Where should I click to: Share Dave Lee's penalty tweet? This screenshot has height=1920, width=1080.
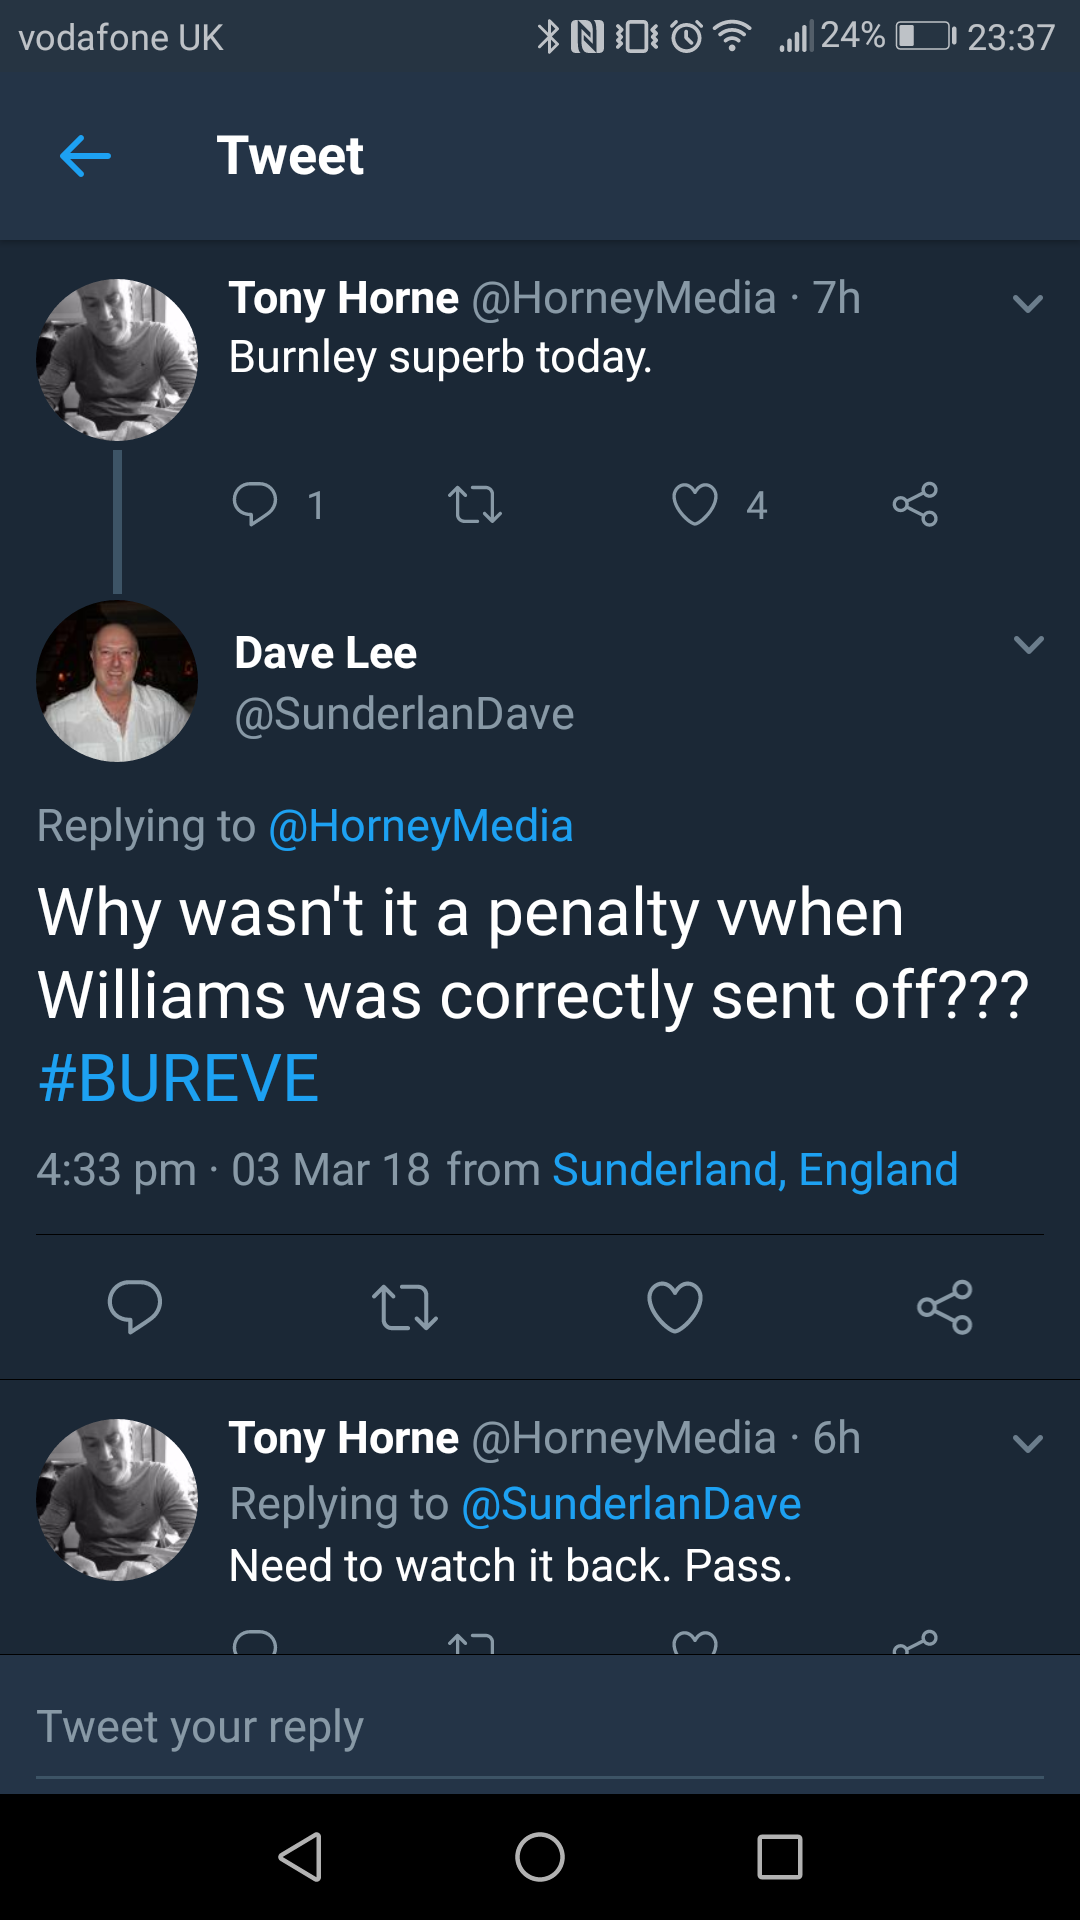945,1306
